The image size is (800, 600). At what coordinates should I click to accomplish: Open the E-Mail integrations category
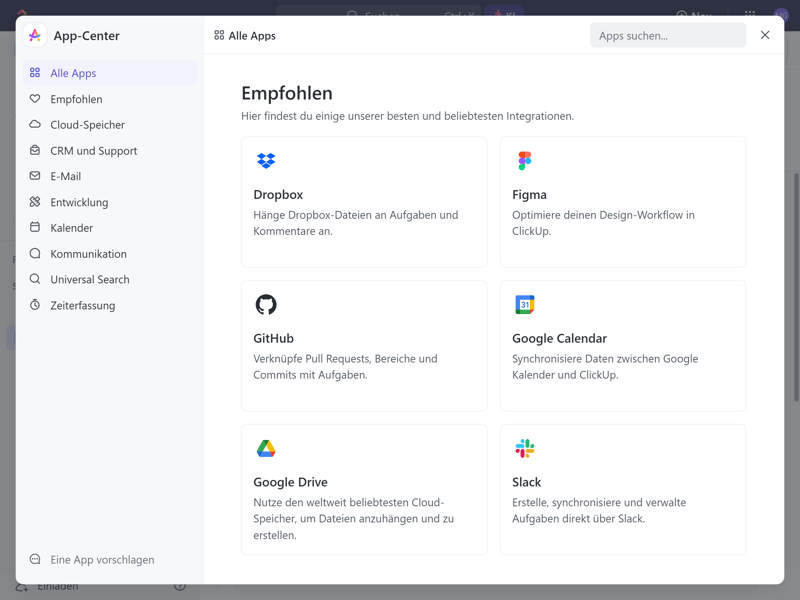[x=65, y=176]
